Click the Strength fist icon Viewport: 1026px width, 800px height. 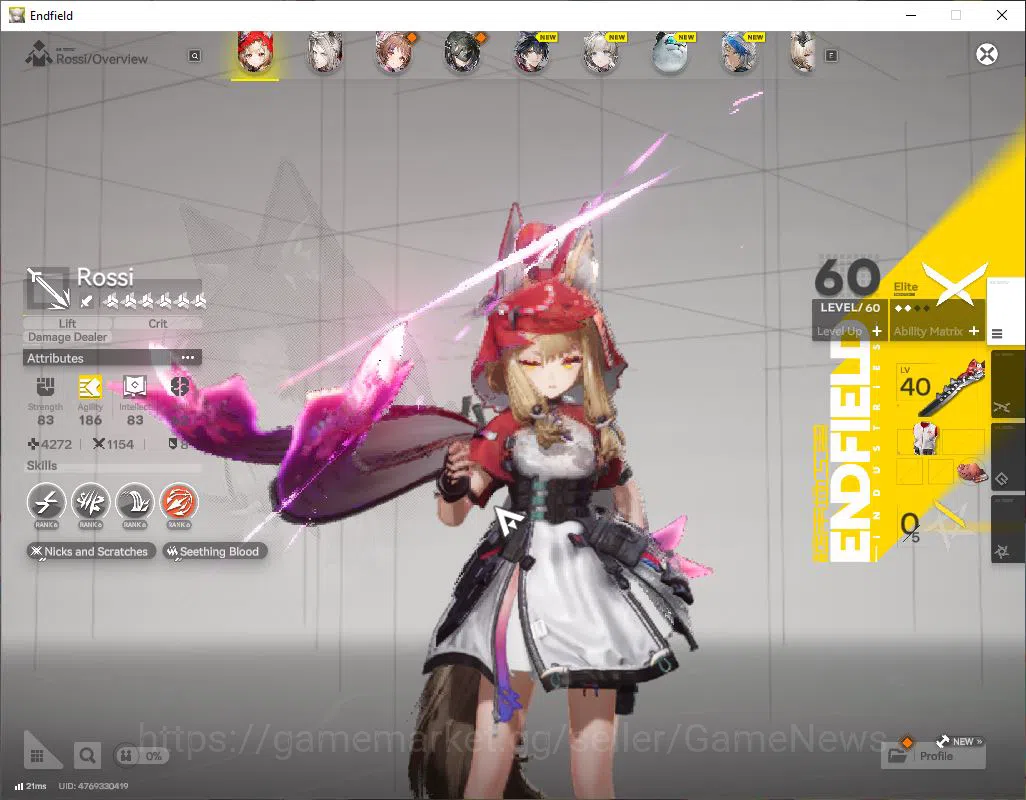pyautogui.click(x=45, y=387)
